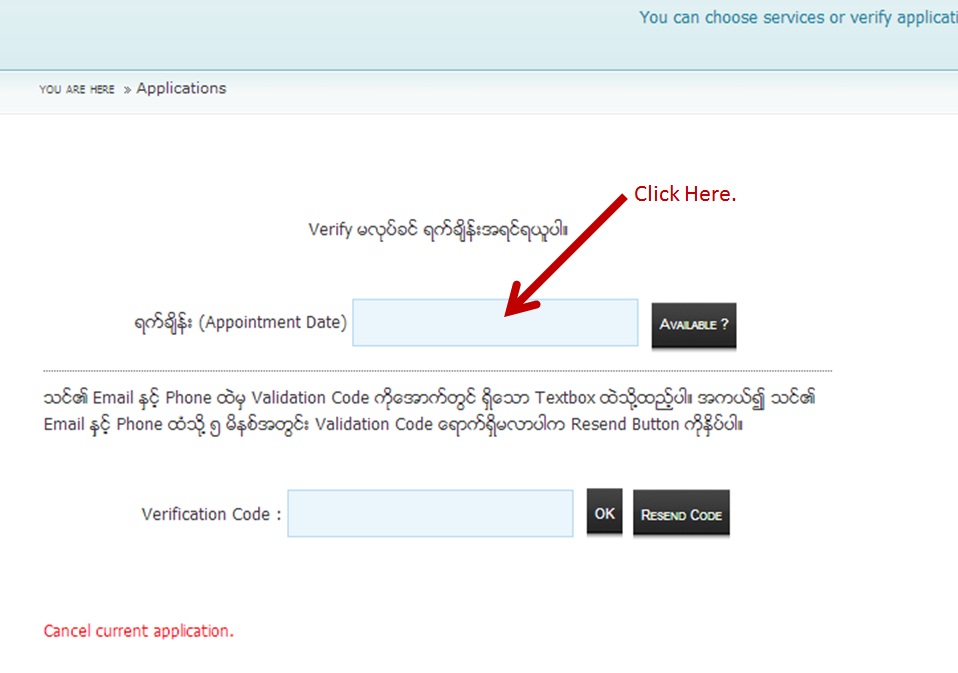Submit the verification code via OK
This screenshot has width=958, height=673.
[x=603, y=511]
